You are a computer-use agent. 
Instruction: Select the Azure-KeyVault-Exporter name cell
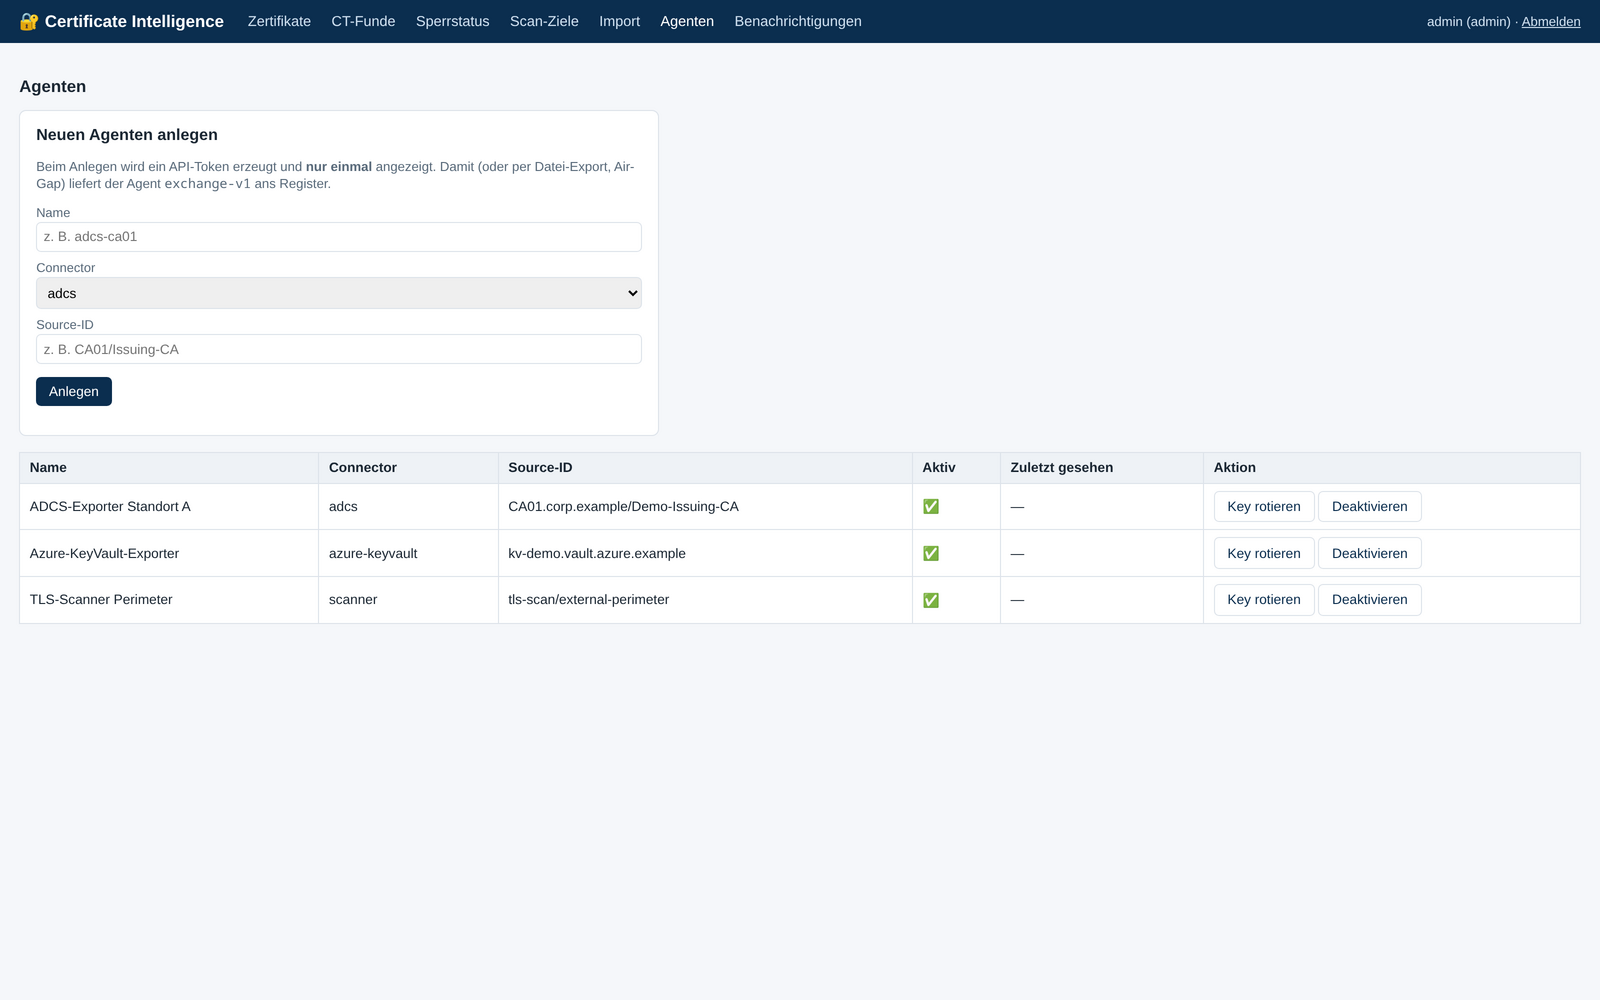click(169, 553)
